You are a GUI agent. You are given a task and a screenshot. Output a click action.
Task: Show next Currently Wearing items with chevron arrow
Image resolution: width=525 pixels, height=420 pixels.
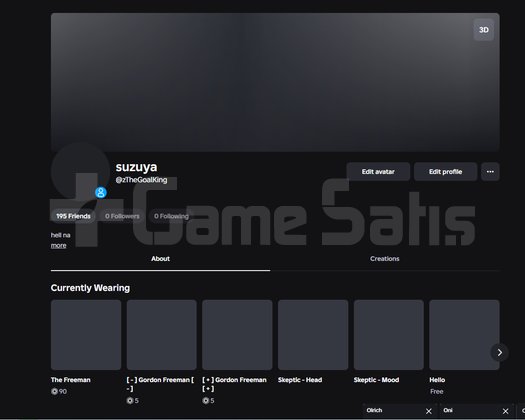[500, 352]
